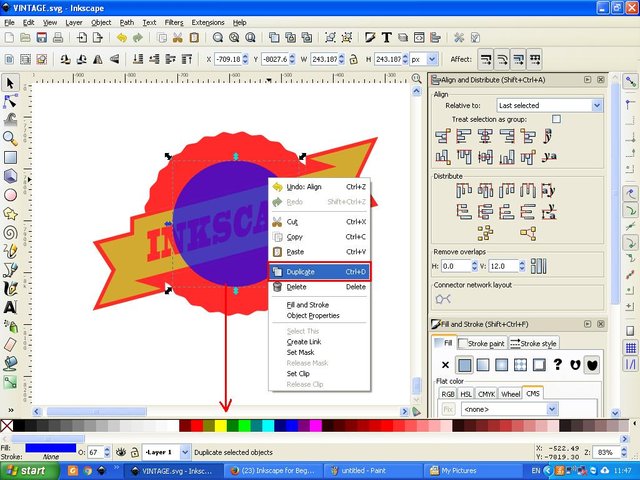This screenshot has height=480, width=640.
Task: Select the Calligraphy tool
Action: tap(10, 288)
